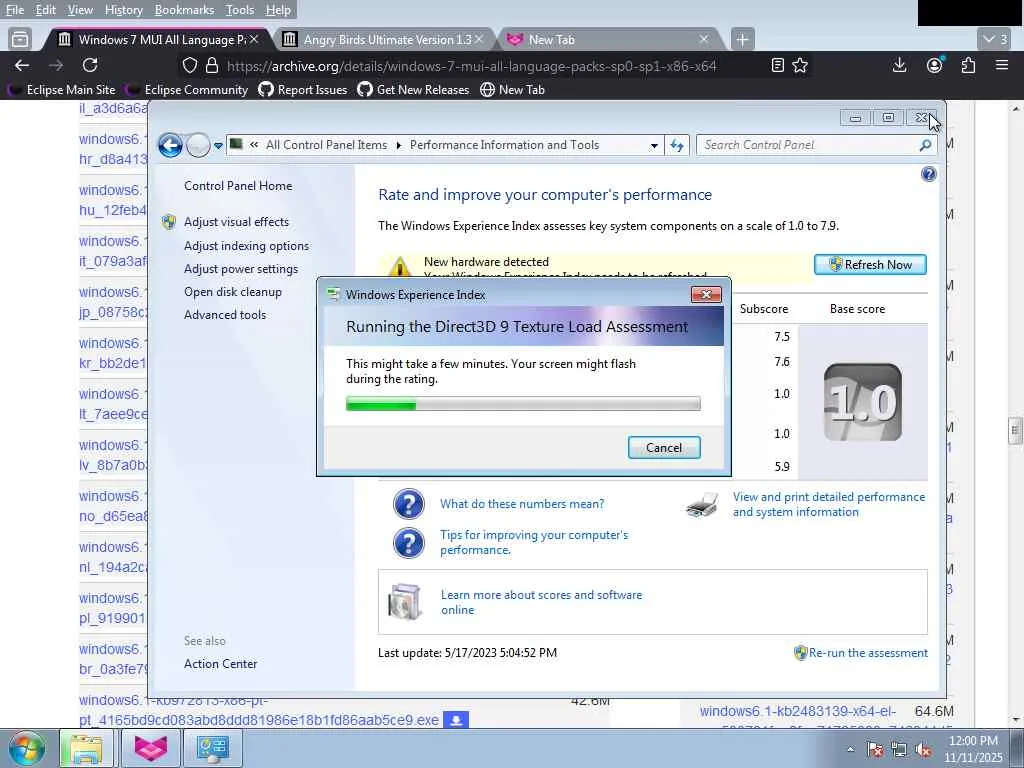Show hidden tray icons arrow
1024x768 pixels.
point(850,750)
